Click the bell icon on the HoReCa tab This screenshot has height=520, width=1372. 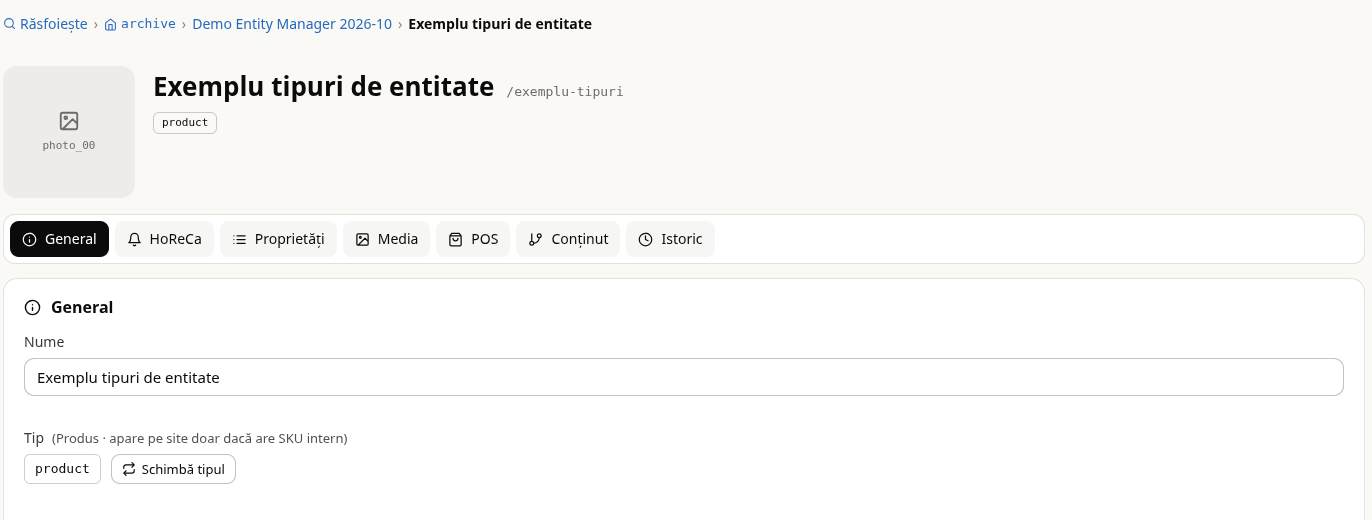(135, 239)
